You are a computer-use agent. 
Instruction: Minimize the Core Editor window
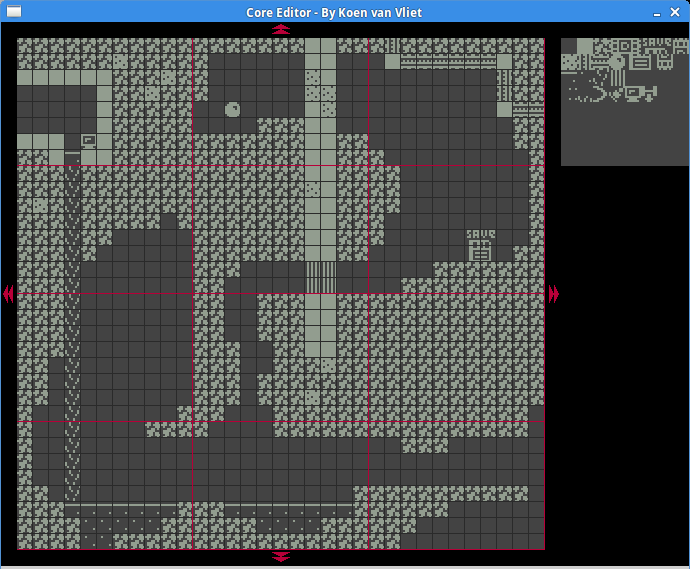657,13
